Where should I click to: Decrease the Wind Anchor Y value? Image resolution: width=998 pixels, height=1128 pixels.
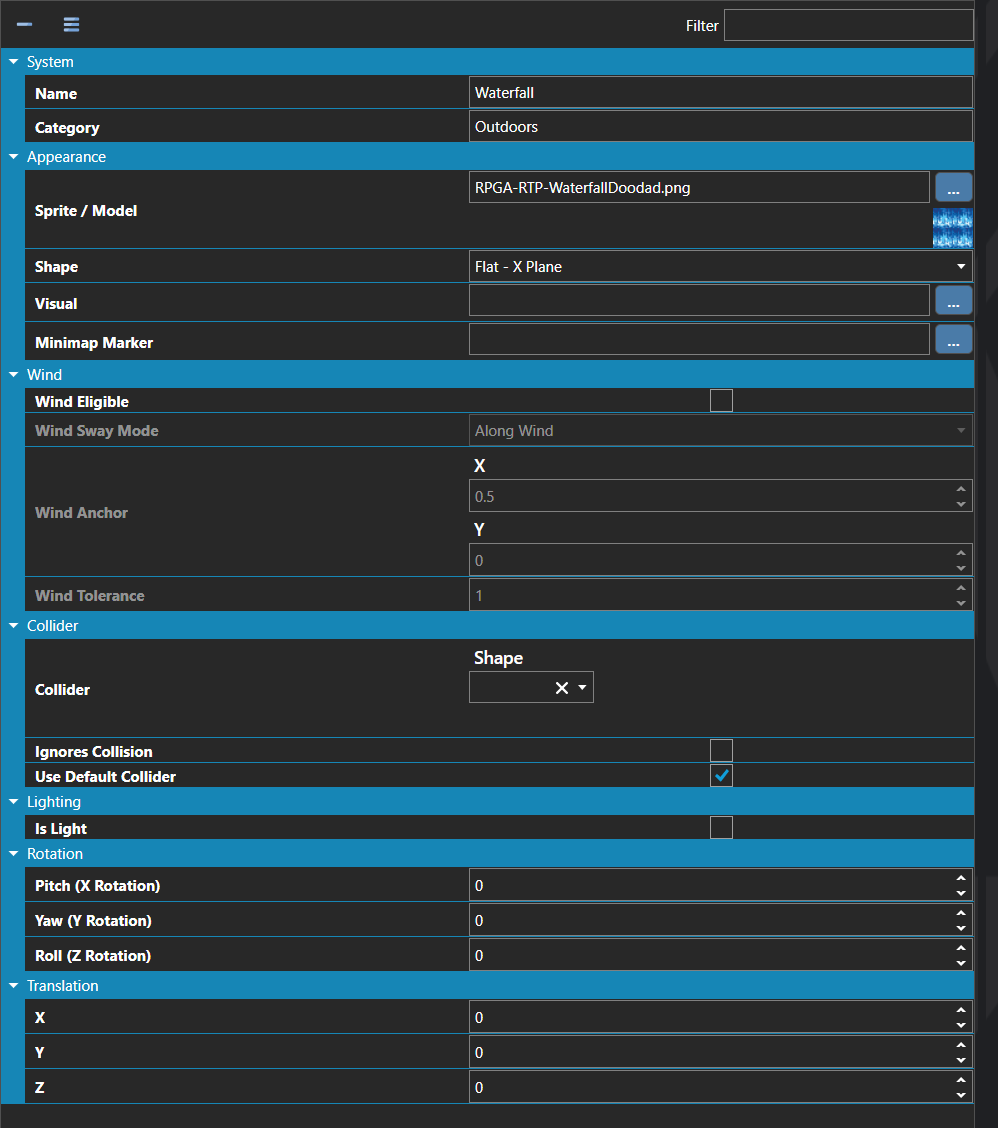point(961,568)
